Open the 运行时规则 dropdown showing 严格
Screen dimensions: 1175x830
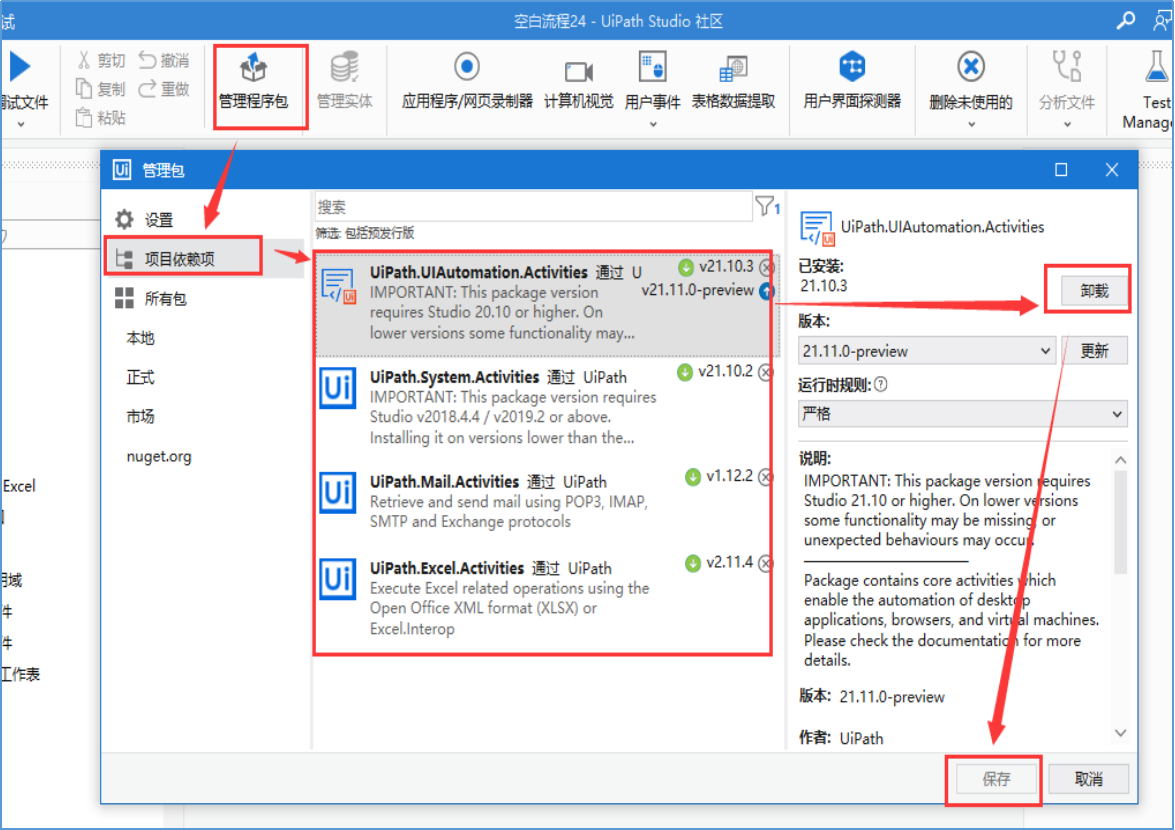point(963,414)
